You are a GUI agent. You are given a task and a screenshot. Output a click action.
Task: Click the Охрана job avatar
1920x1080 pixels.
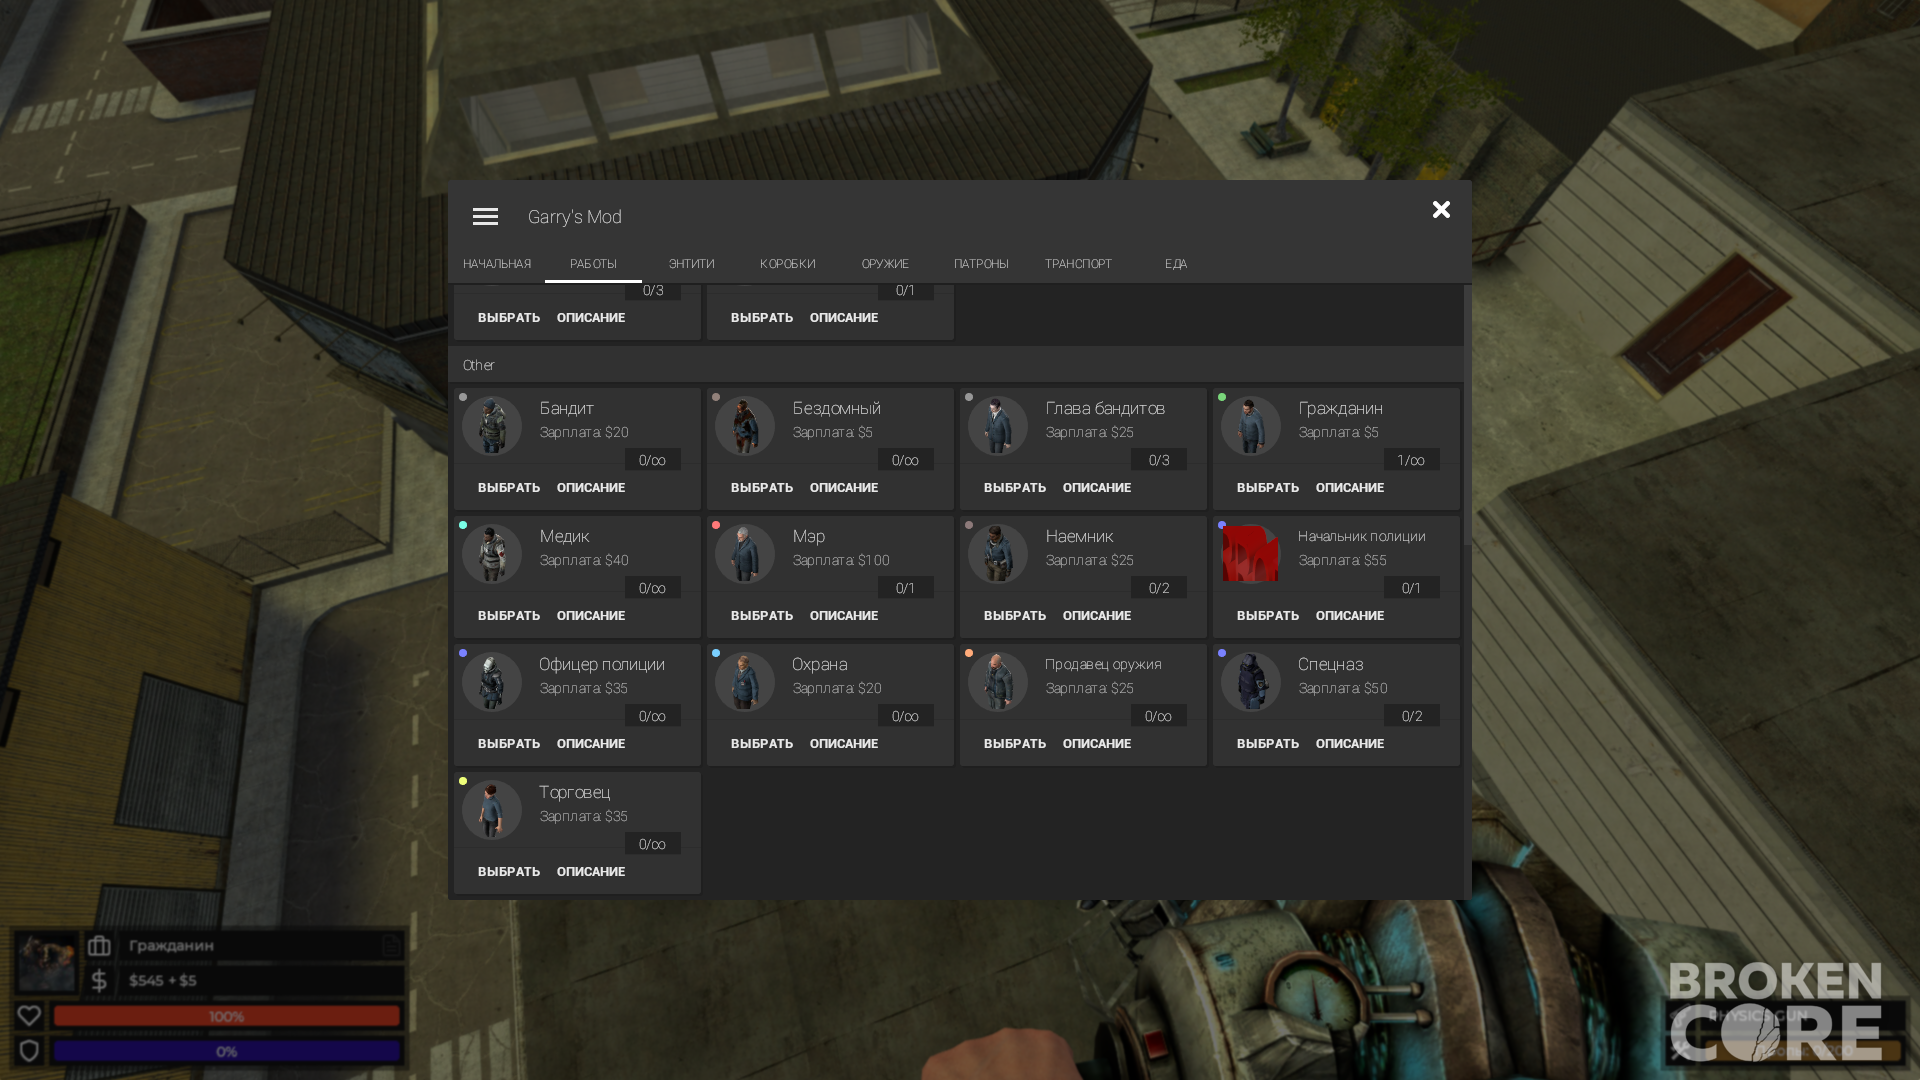click(745, 682)
